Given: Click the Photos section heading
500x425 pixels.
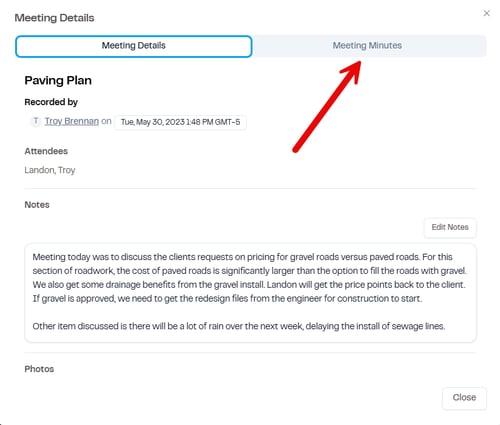Looking at the screenshot, I should pyautogui.click(x=39, y=369).
